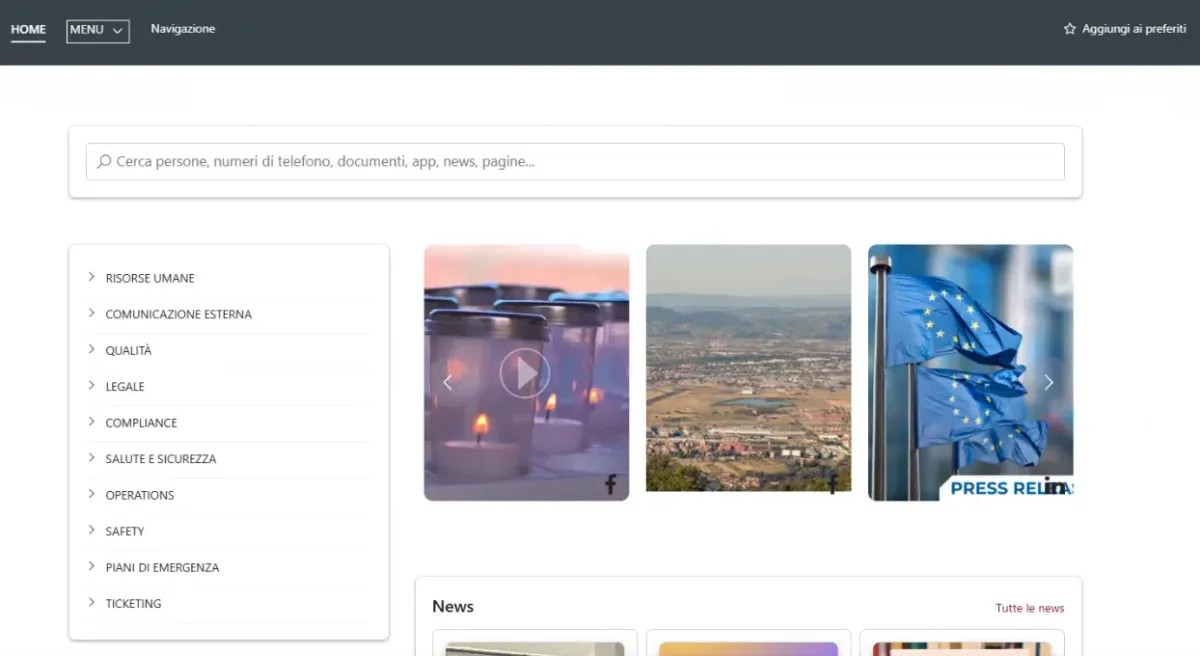The height and width of the screenshot is (656, 1200).
Task: Expand the COMPLIANCE chevron
Action: [x=91, y=421]
